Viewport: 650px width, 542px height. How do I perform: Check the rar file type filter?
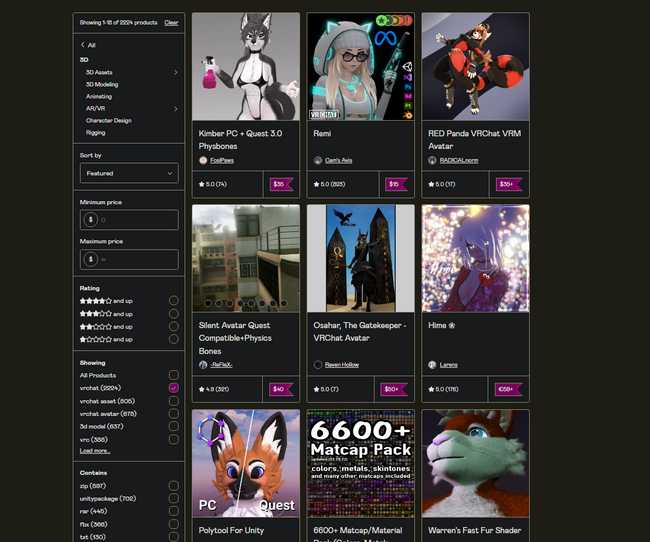point(174,511)
